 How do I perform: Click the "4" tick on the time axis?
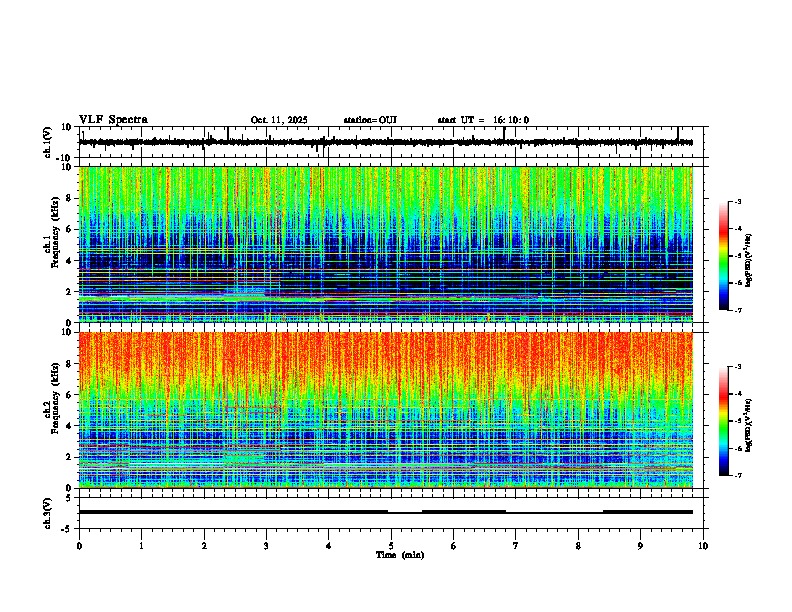[x=329, y=546]
